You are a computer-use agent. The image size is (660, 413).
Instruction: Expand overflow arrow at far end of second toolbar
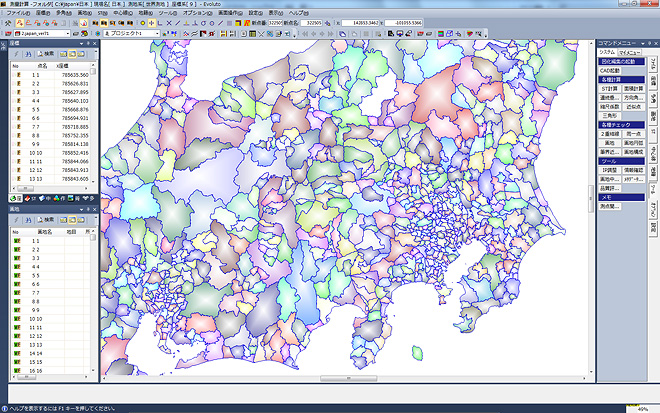point(486,35)
